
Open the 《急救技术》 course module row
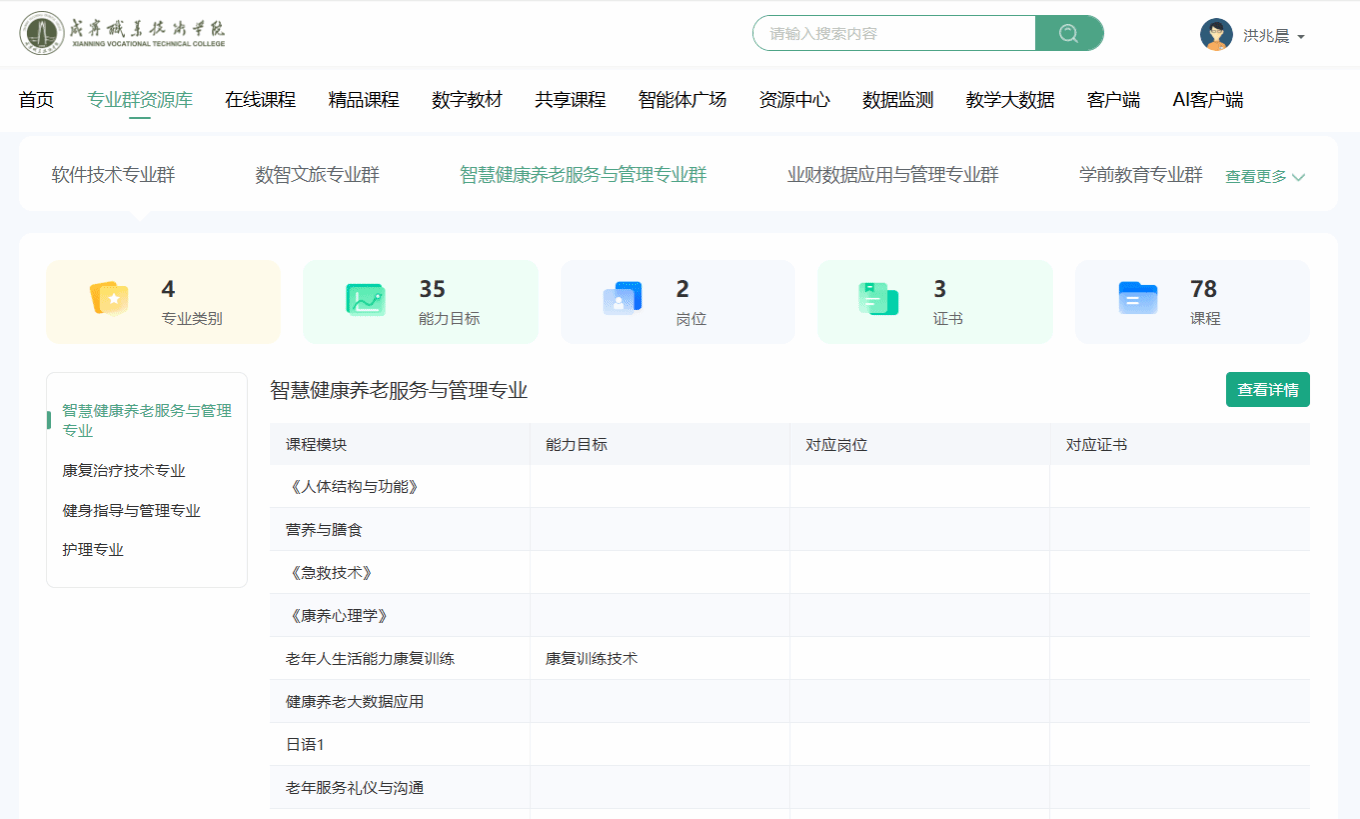330,573
